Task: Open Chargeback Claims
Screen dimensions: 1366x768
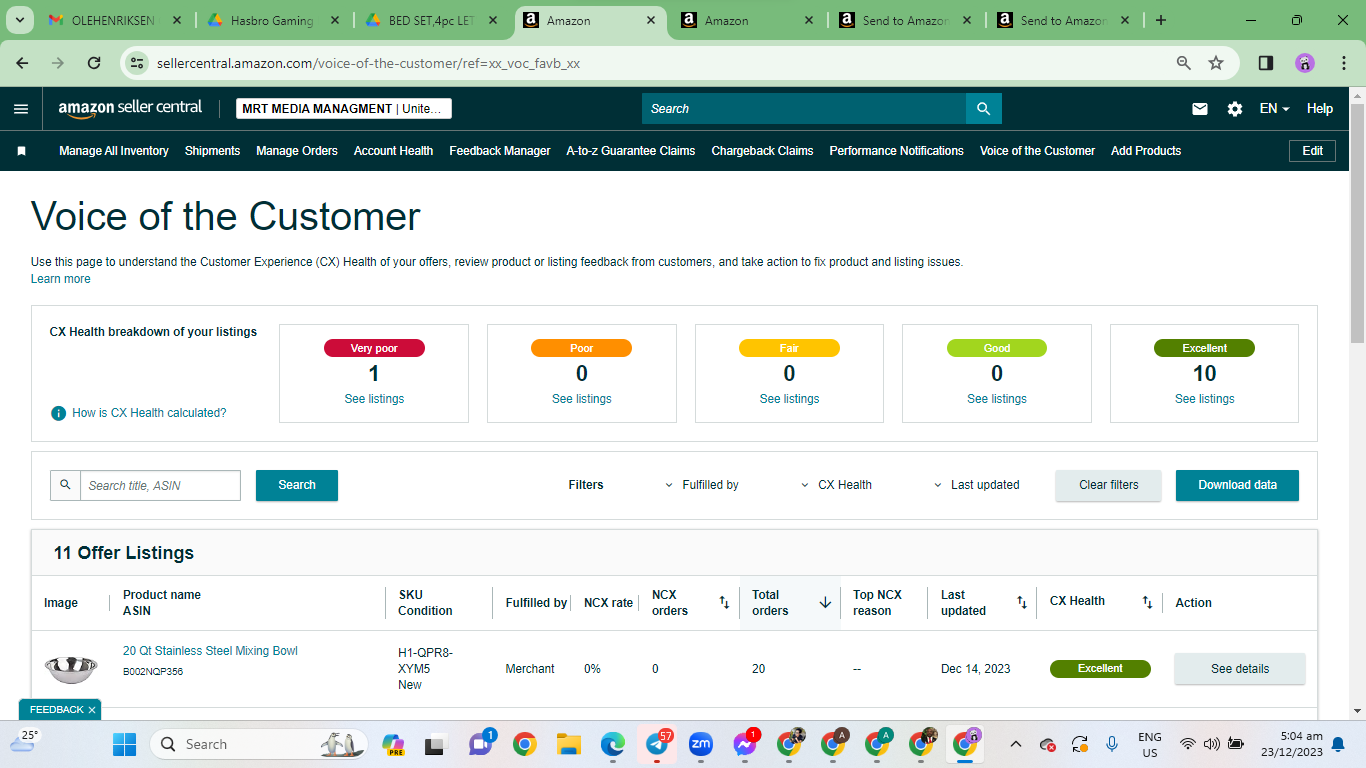Action: [762, 151]
